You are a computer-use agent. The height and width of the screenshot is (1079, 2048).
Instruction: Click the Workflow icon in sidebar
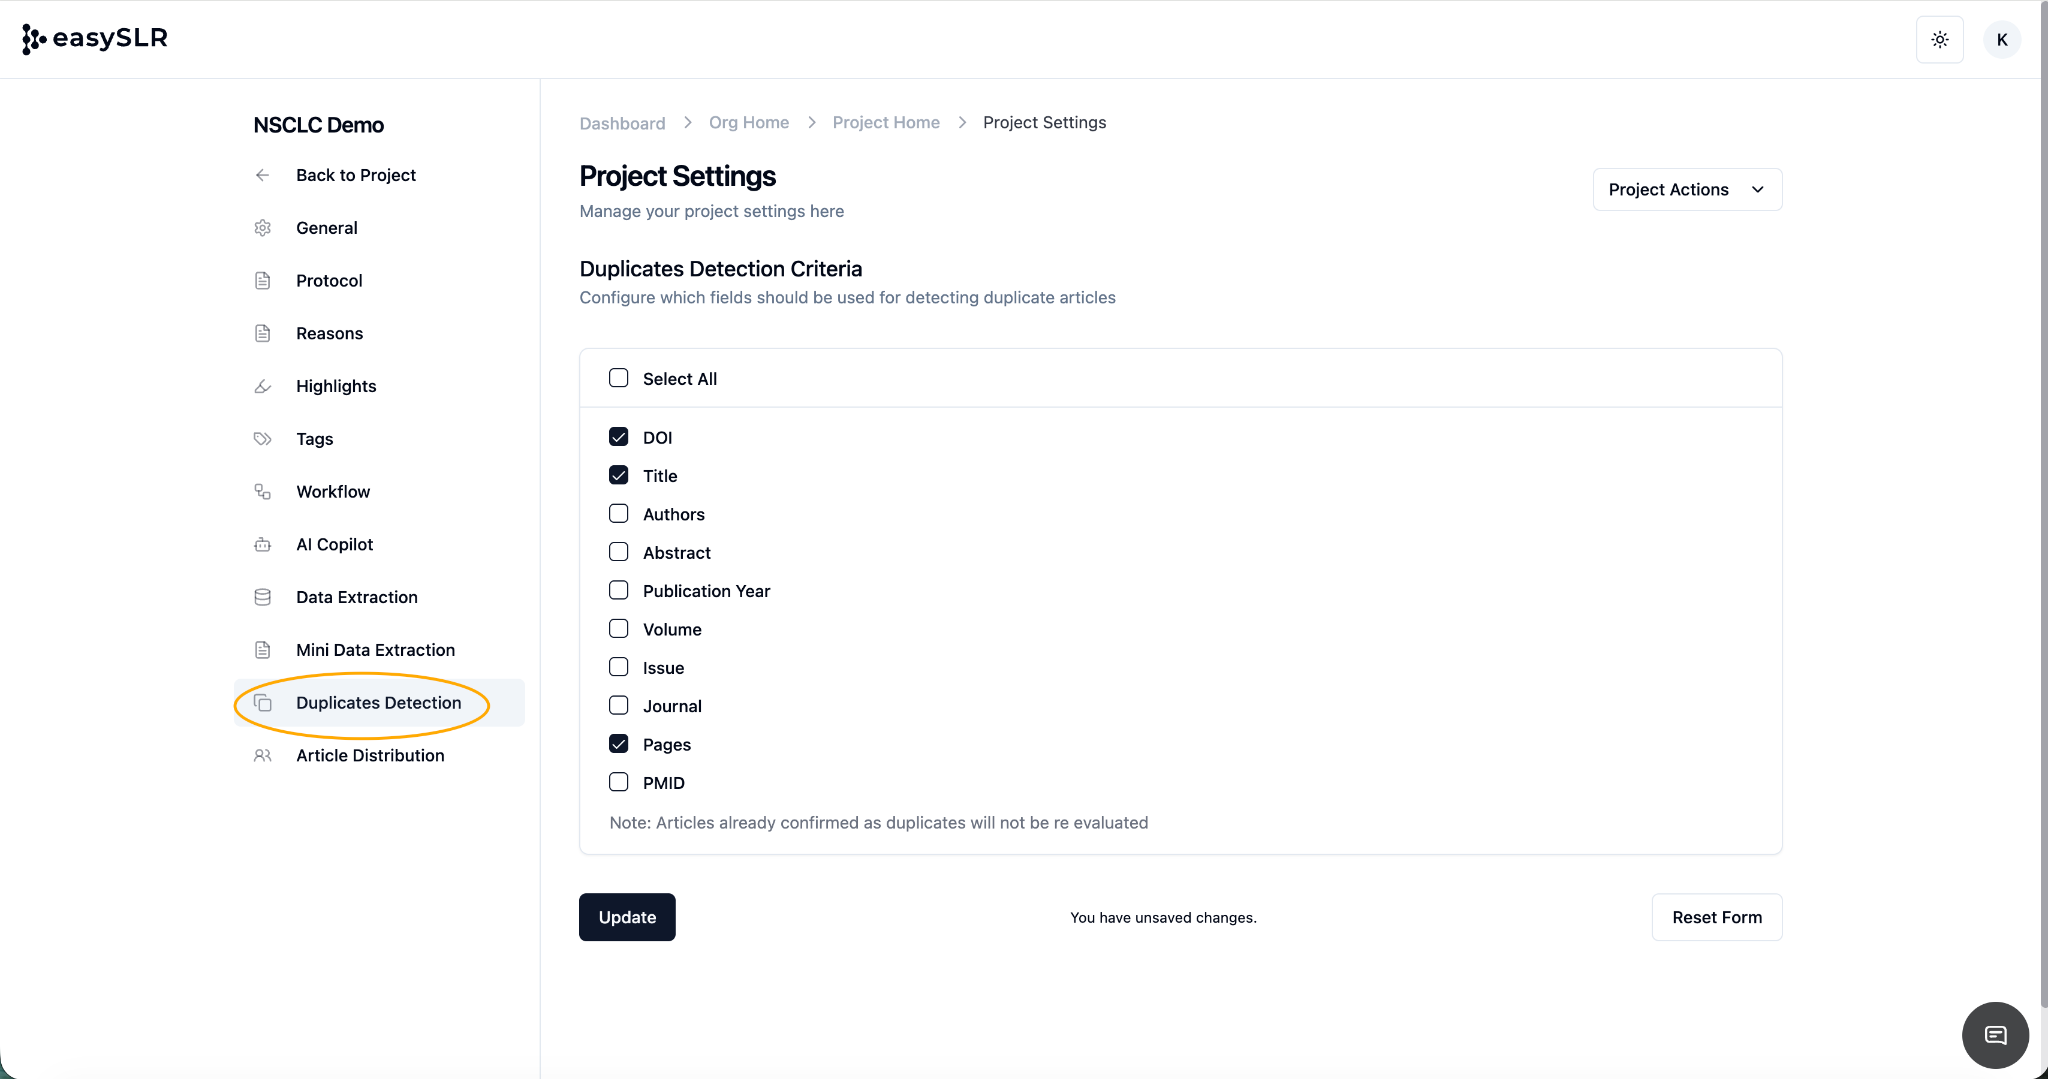(263, 492)
